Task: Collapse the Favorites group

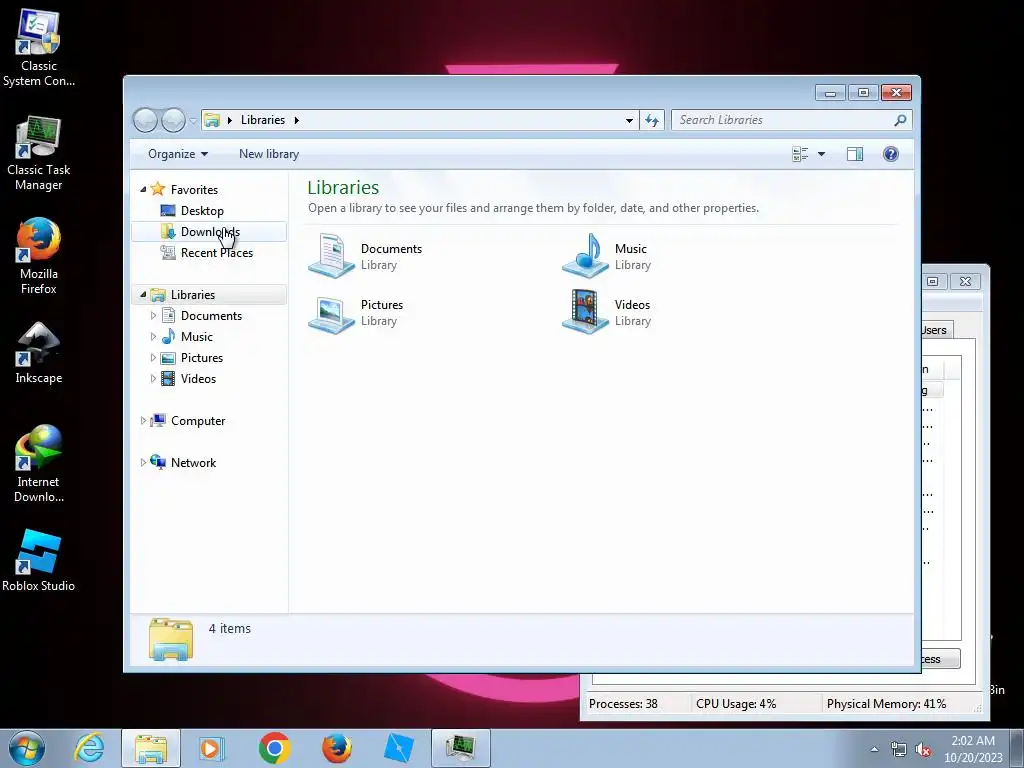Action: pos(143,189)
